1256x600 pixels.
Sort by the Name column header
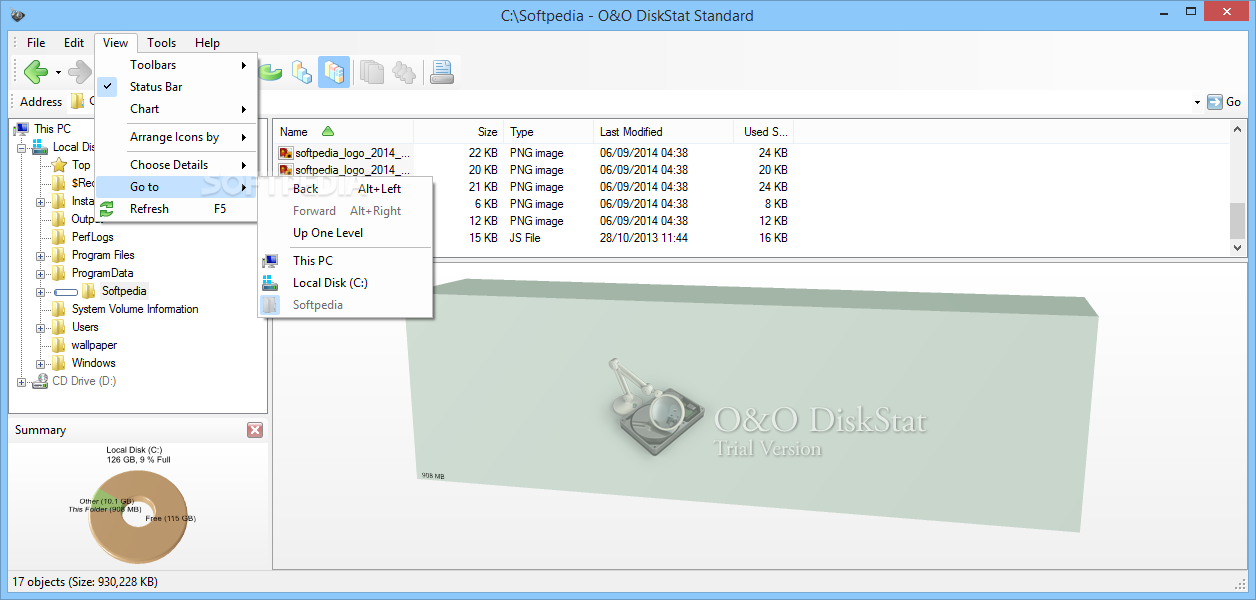tap(343, 132)
